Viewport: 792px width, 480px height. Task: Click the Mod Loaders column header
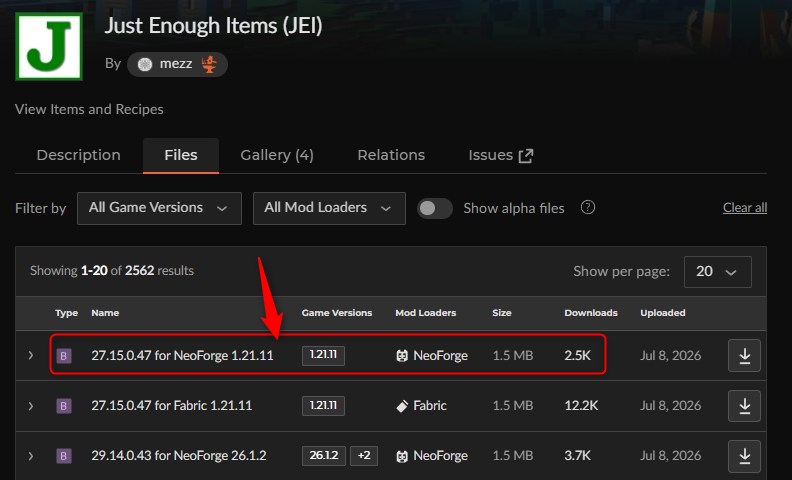[x=426, y=313]
